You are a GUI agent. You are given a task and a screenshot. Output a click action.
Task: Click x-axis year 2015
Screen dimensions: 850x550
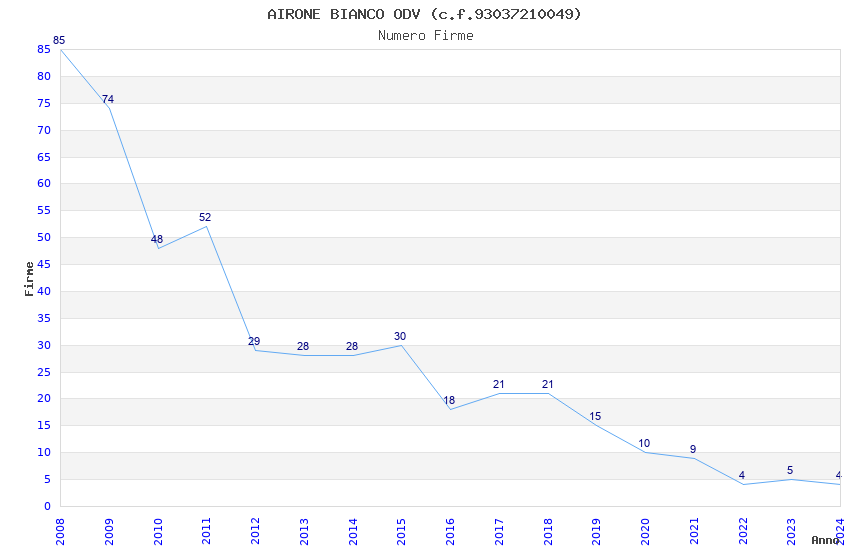coord(401,531)
